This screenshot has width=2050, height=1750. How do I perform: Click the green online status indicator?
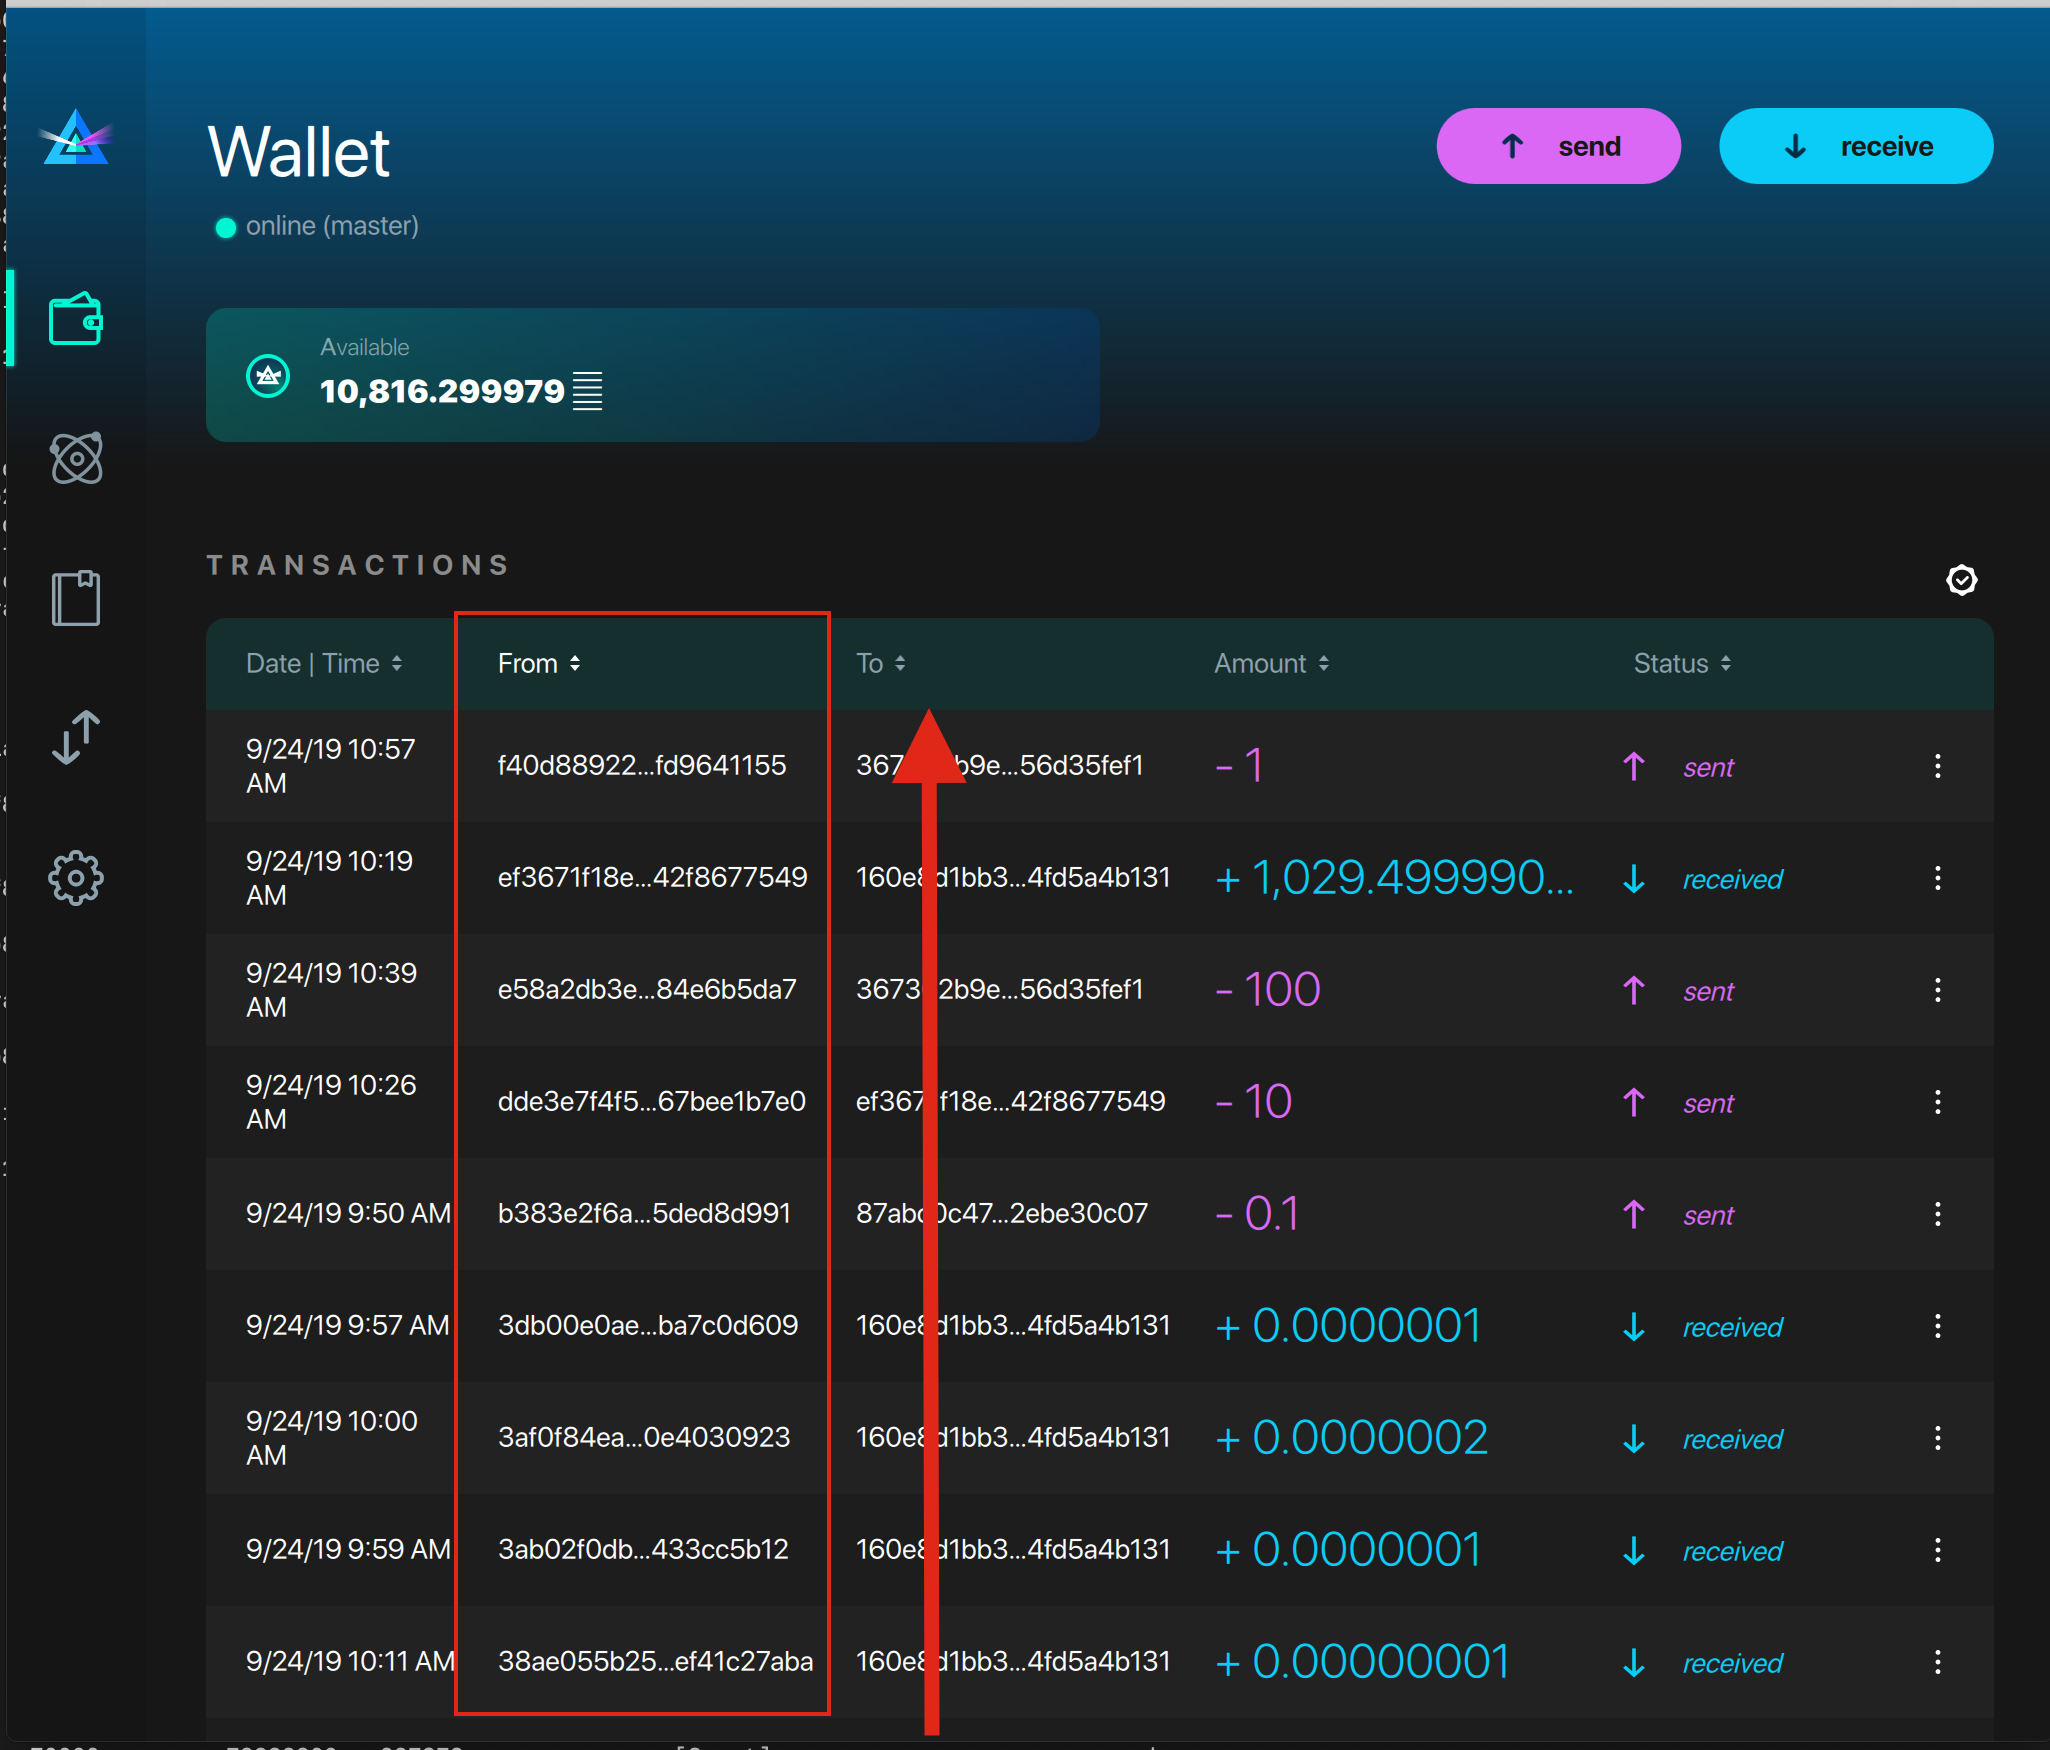(227, 227)
